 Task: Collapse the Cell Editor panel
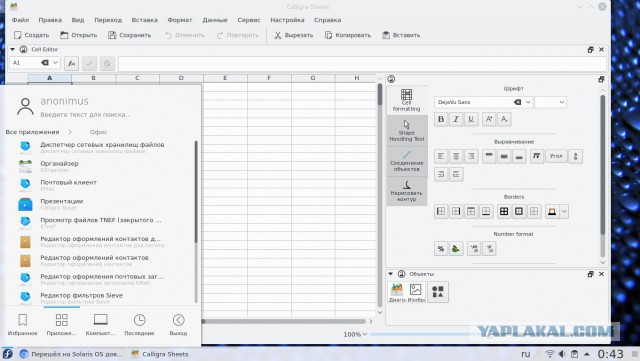coord(13,49)
